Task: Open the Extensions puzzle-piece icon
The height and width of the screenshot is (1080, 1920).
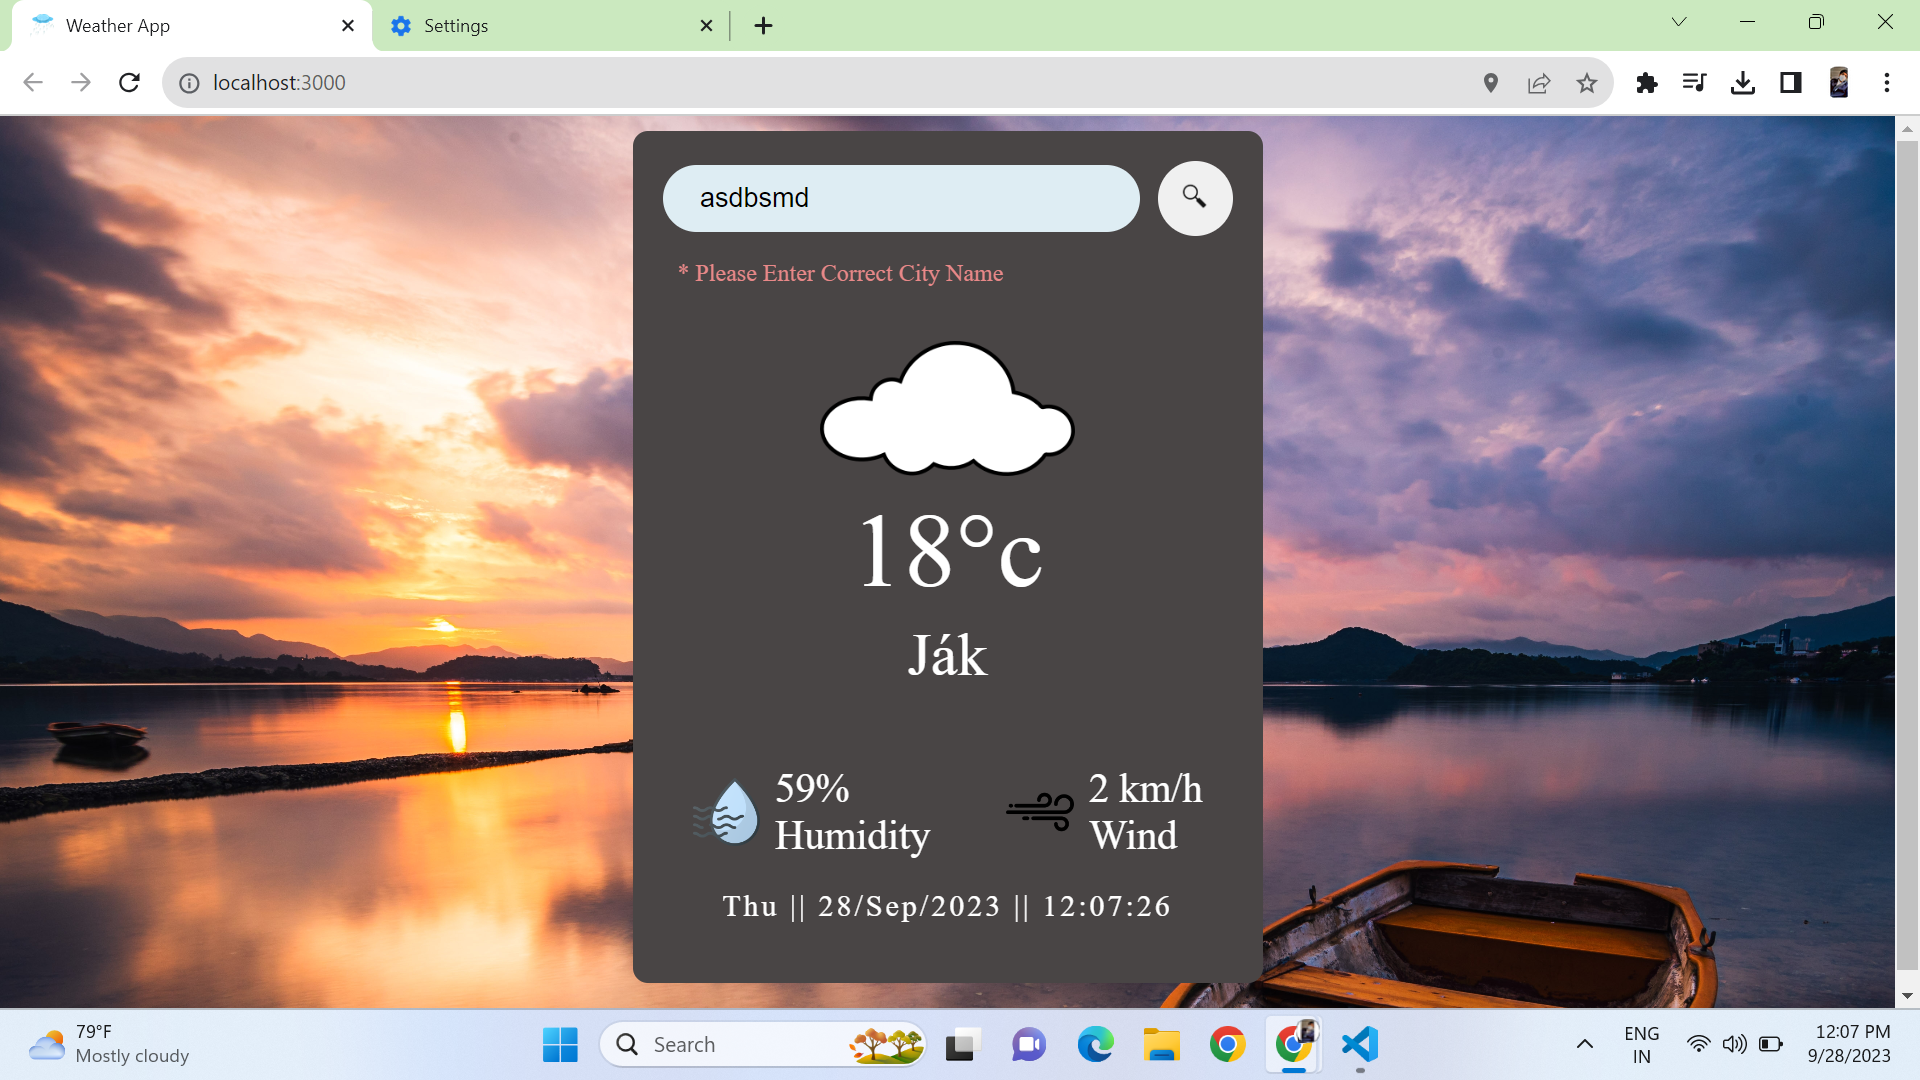Action: coord(1646,83)
